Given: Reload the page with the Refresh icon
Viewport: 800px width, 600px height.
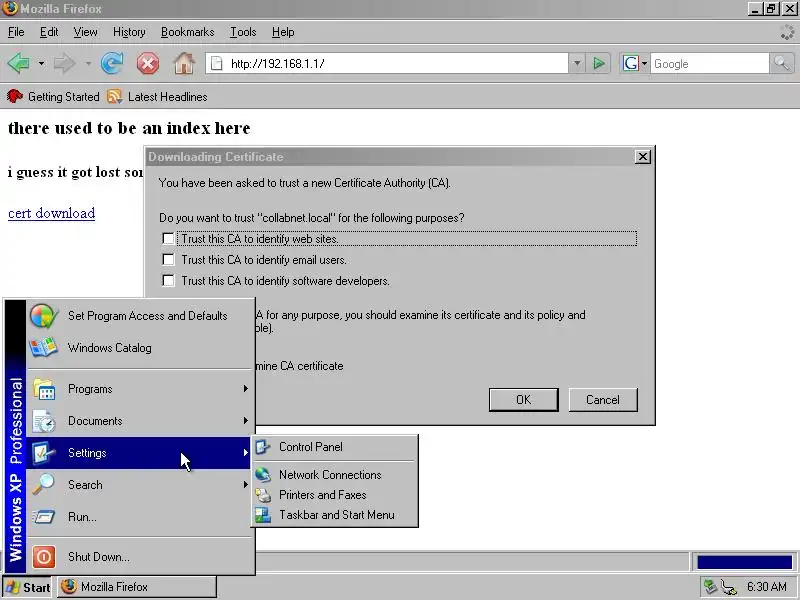Looking at the screenshot, I should [112, 63].
